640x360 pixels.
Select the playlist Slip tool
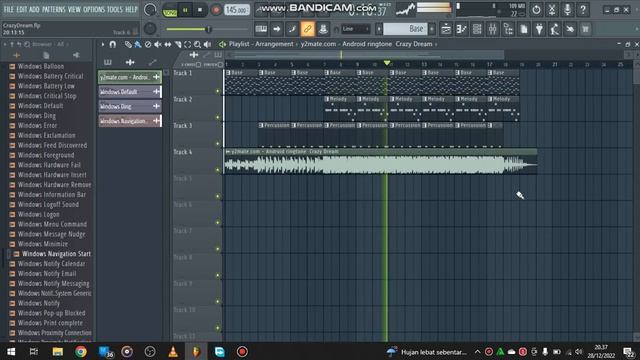pos(168,44)
